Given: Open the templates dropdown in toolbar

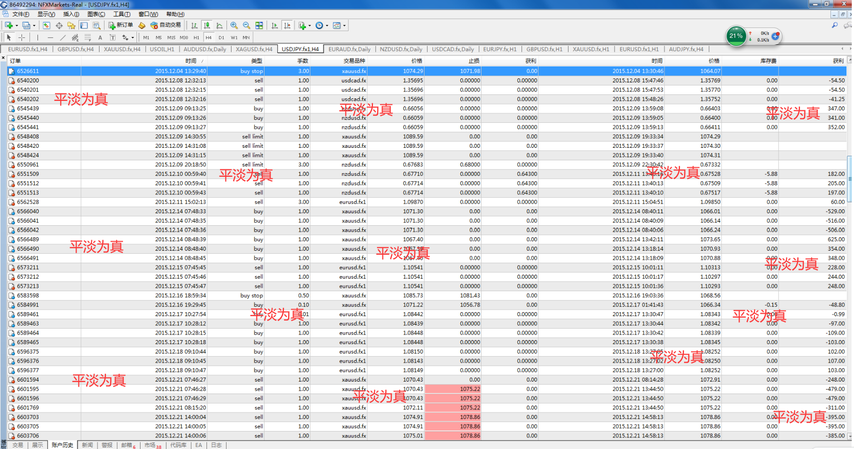Looking at the screenshot, I should tap(343, 25).
